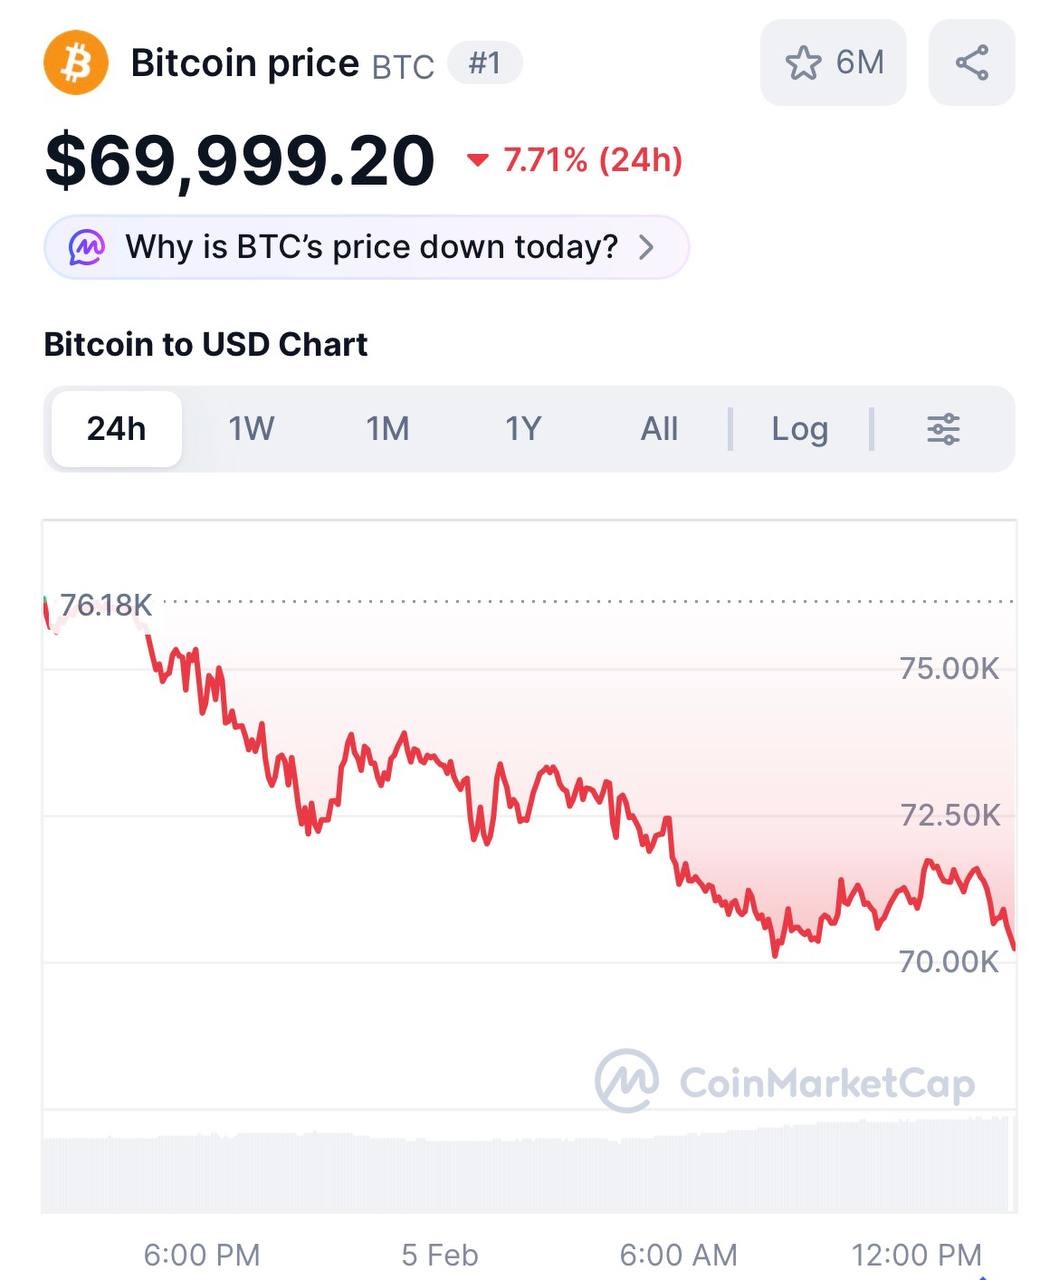The width and height of the screenshot is (1059, 1280).
Task: Select the 1Y chart range tab
Action: pos(523,429)
